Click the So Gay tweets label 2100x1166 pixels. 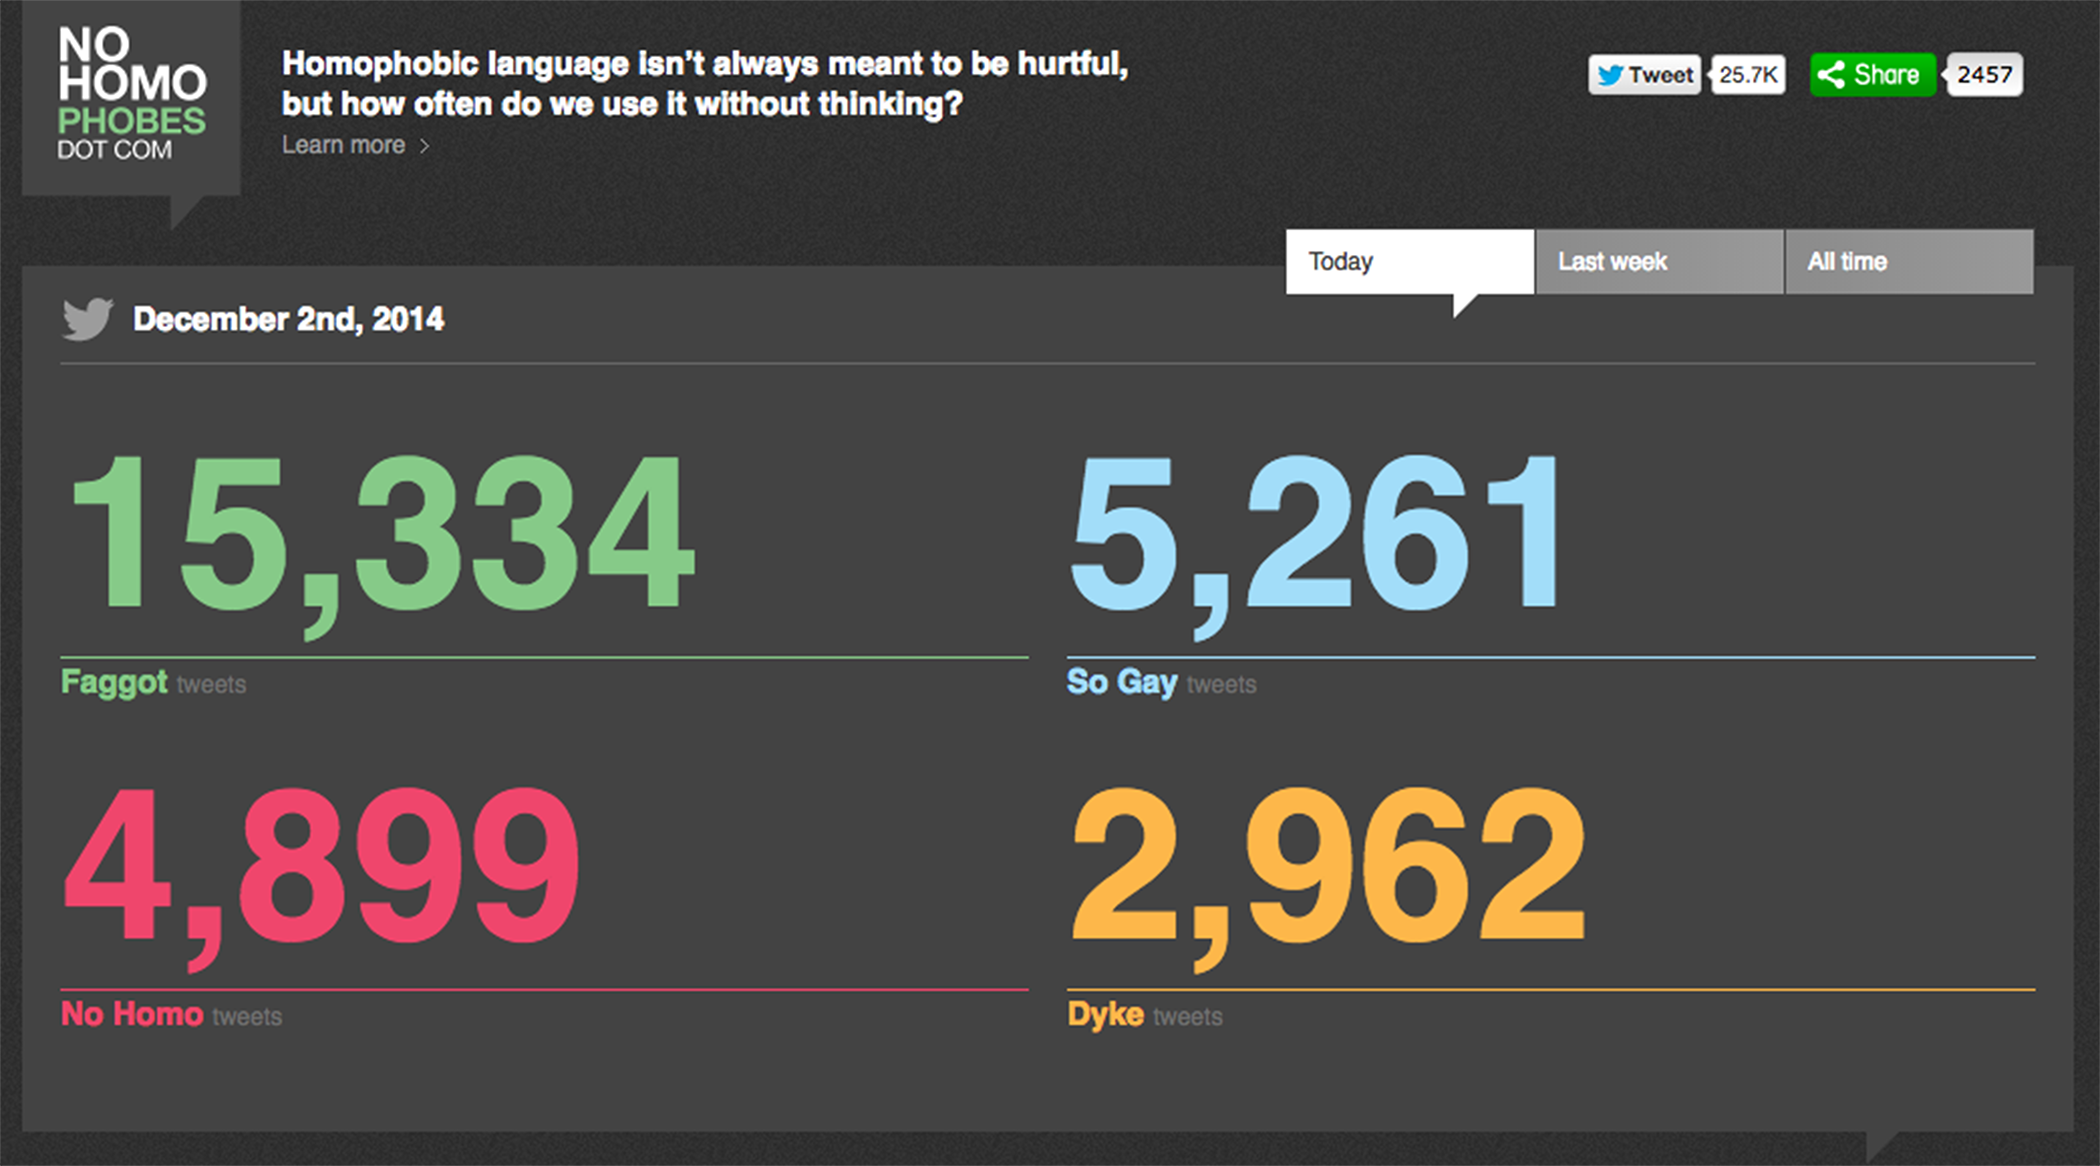[x=1161, y=683]
